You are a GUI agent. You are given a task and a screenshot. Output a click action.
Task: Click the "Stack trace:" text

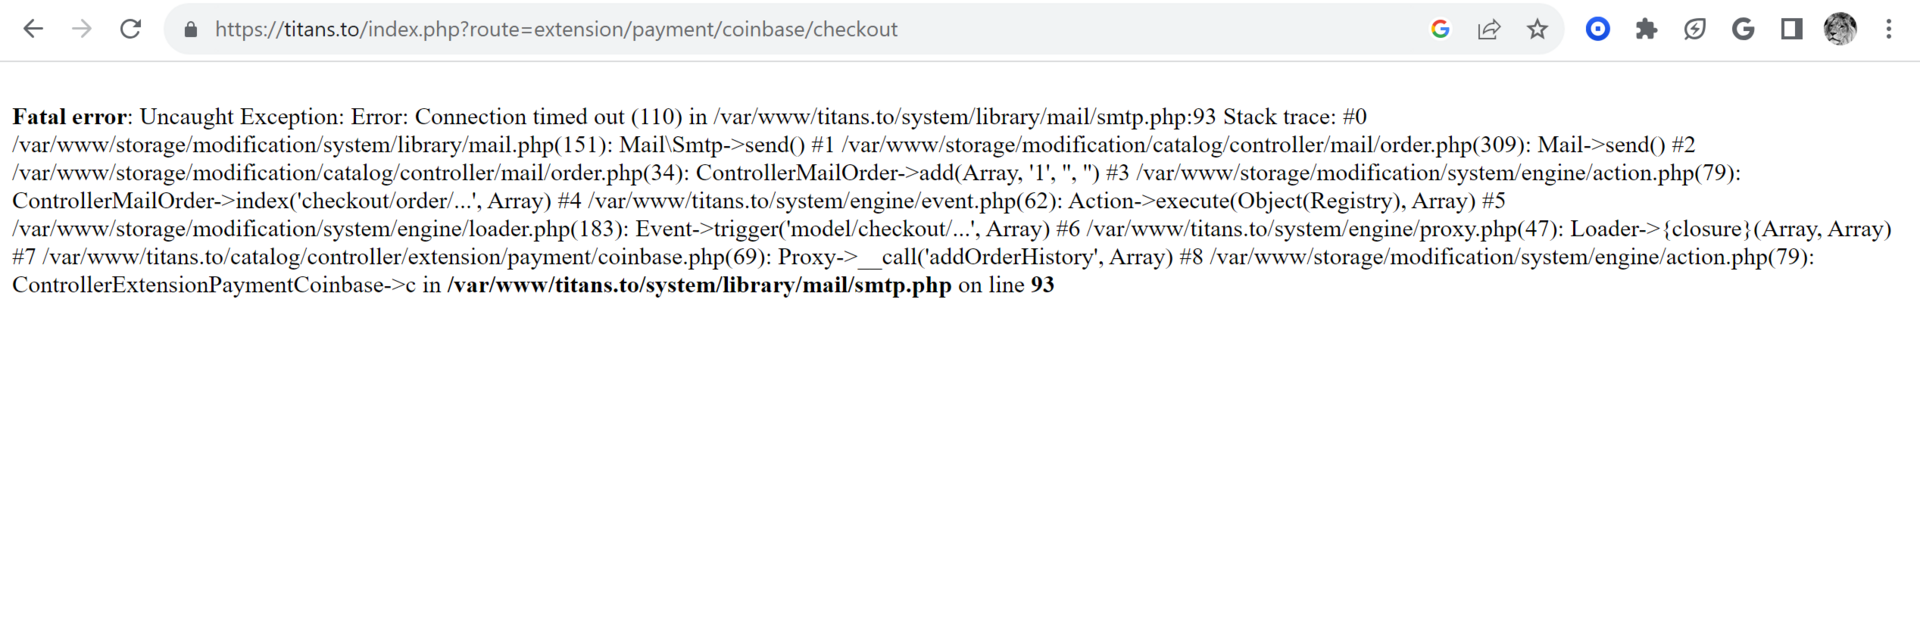pos(1279,117)
